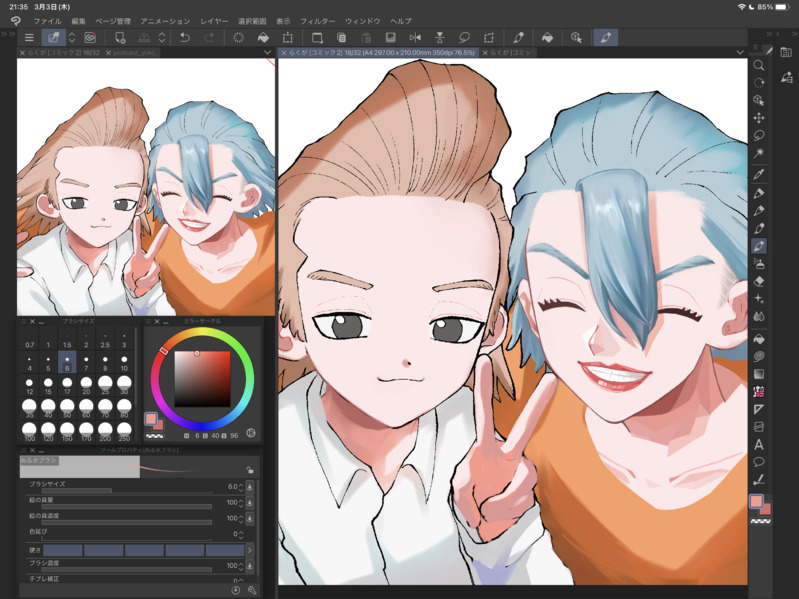Select the Eraser tool
This screenshot has height=599, width=799.
[x=759, y=281]
